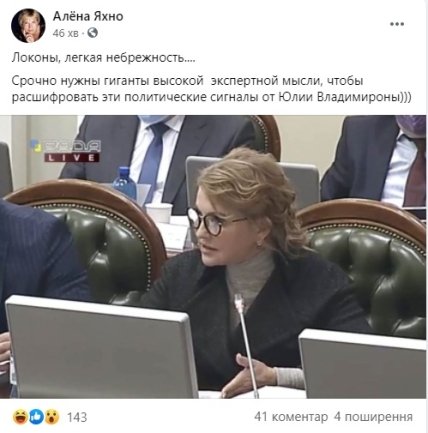Click the laughing haha reaction emoji
Viewport: 428px width, 433px height.
[20, 417]
